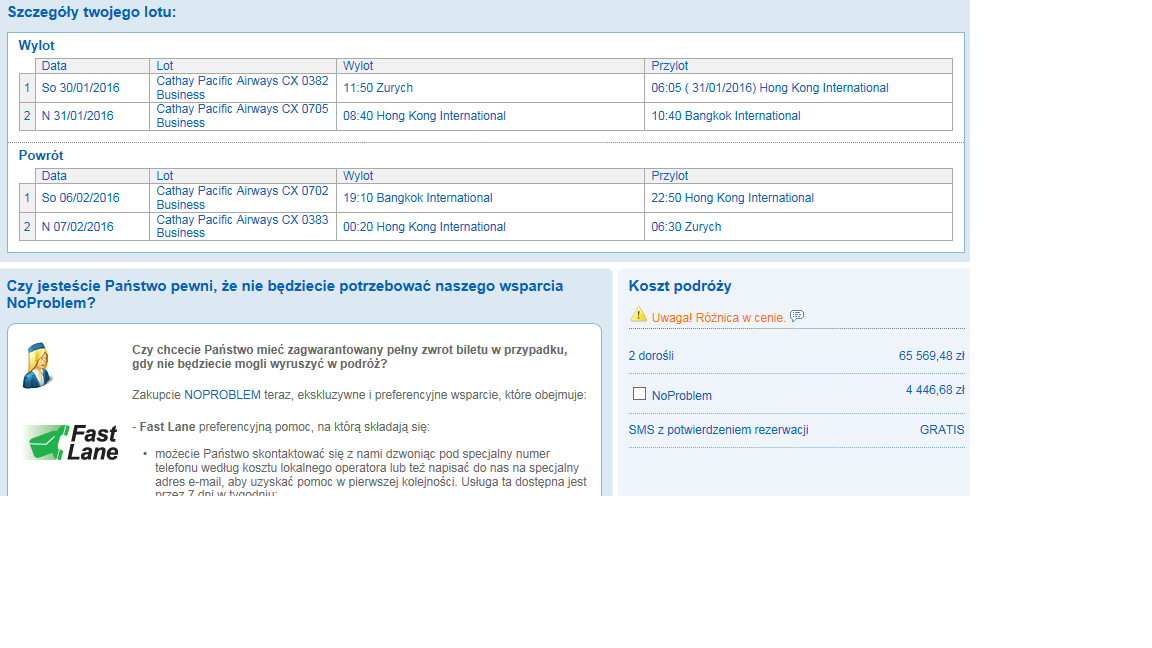Click the 'Uwaga! Różnica w cenie.' warning text
Screen dimensions: 1152x648
tap(719, 317)
